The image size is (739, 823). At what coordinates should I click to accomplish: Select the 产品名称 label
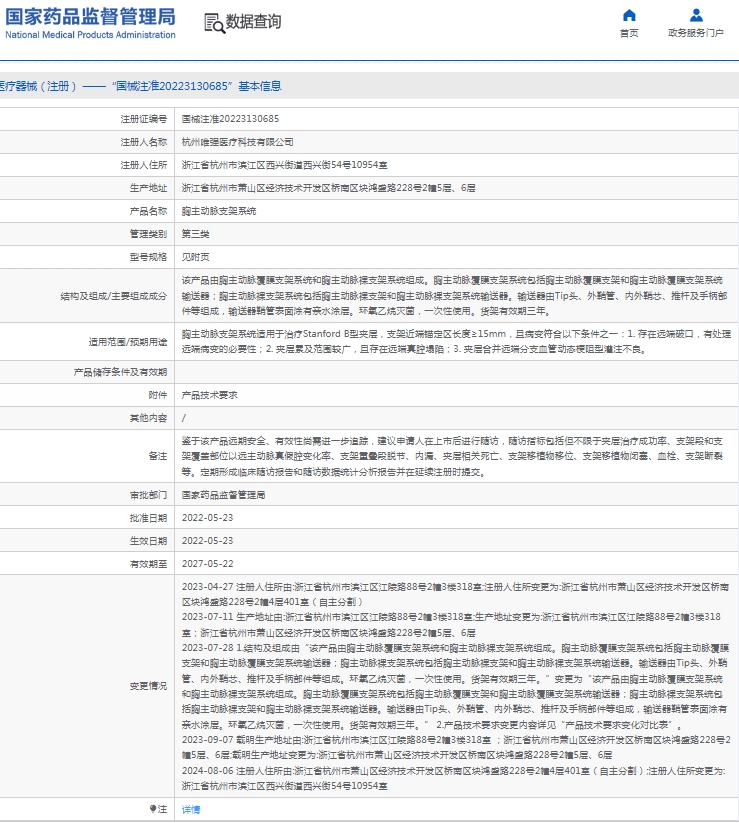point(149,211)
